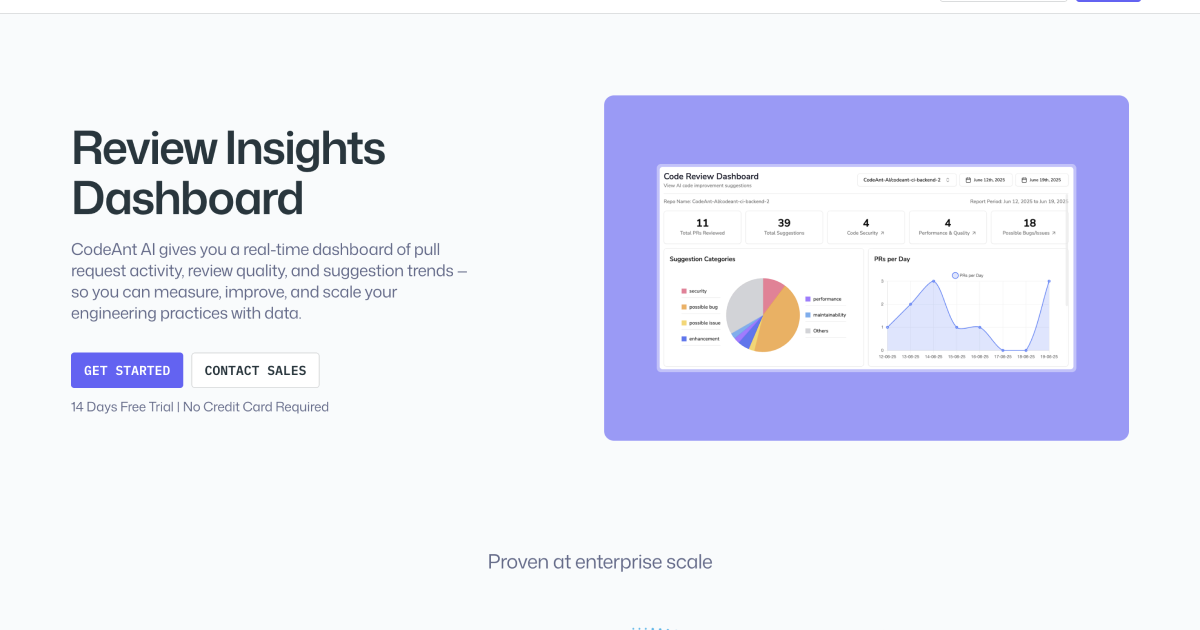Click the GET STARTED button
This screenshot has height=630, width=1200.
coord(127,370)
